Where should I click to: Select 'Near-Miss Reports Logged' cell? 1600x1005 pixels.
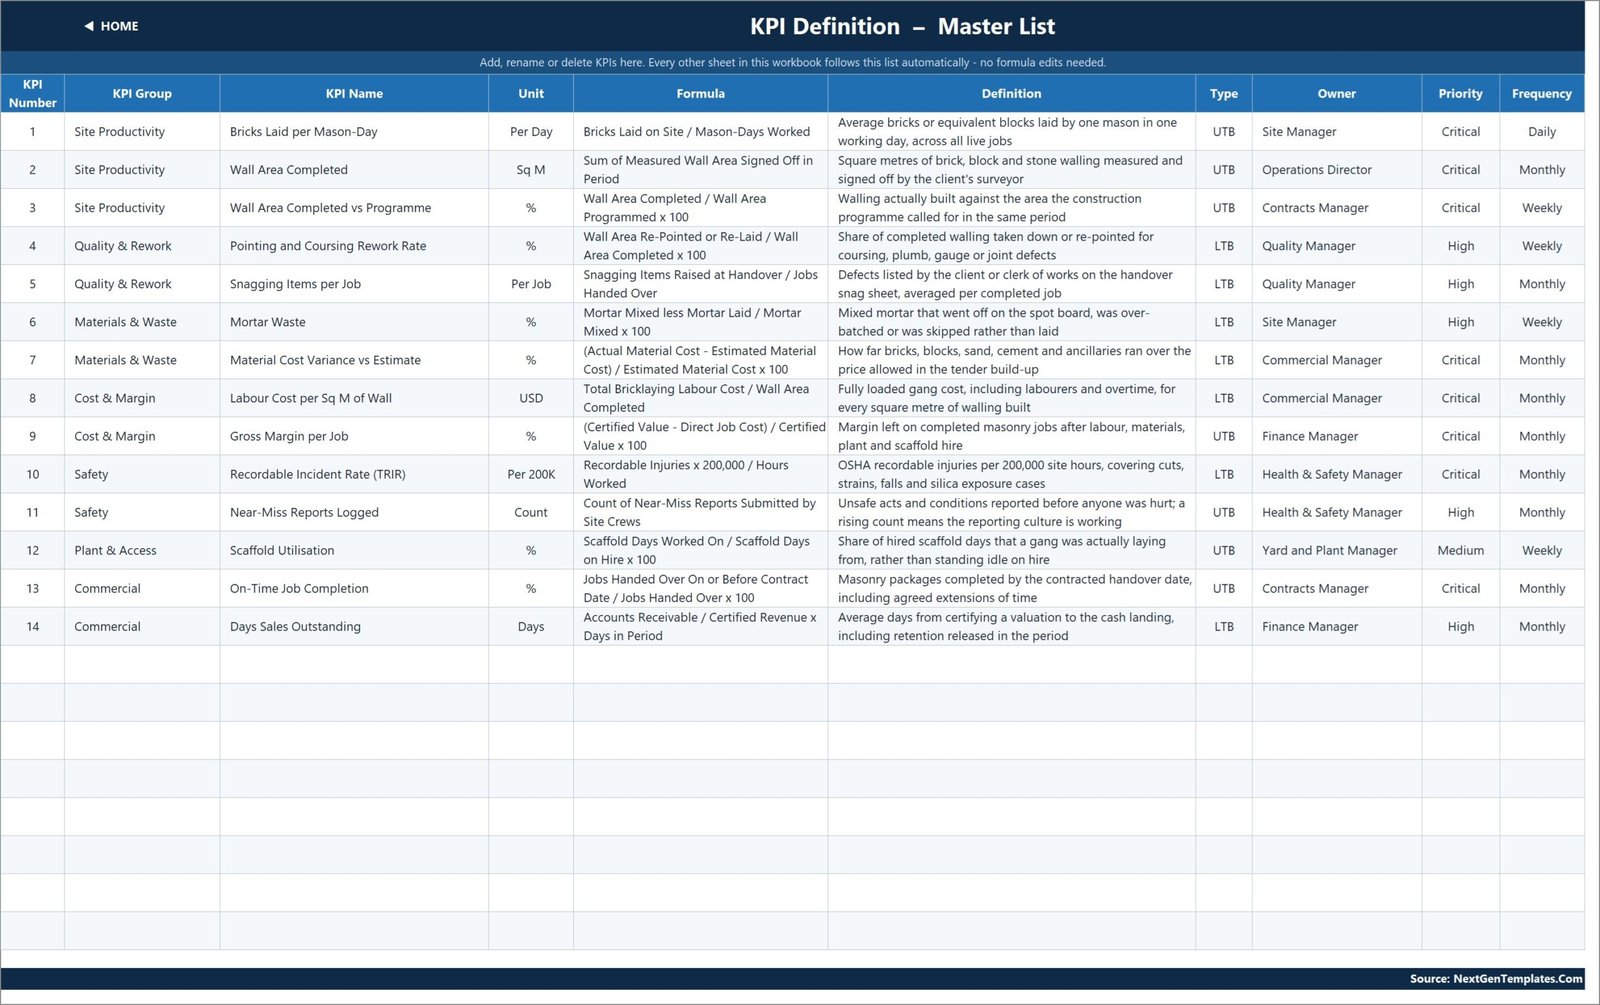(x=354, y=512)
